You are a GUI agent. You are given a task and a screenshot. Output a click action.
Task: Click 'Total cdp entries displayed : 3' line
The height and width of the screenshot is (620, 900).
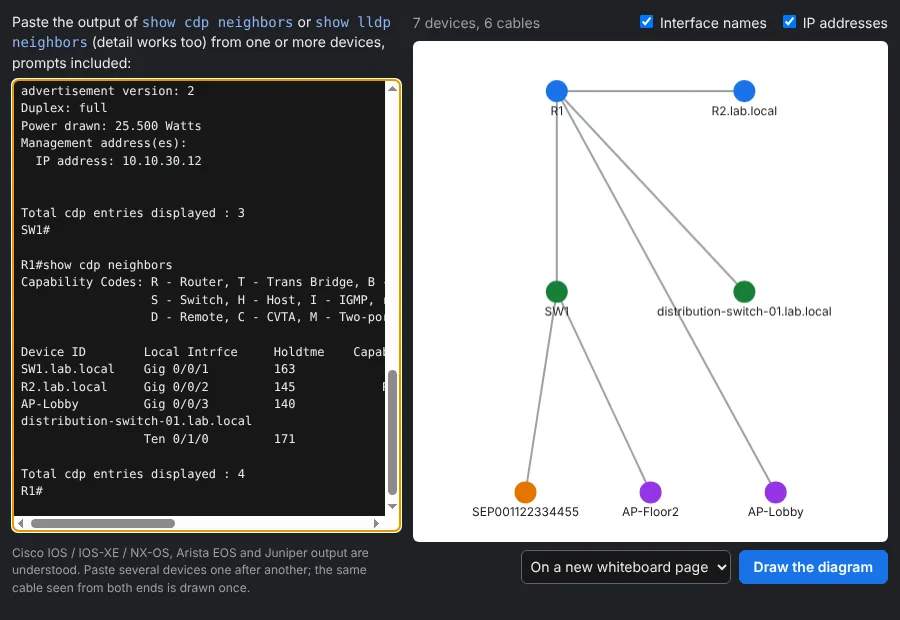coord(133,212)
